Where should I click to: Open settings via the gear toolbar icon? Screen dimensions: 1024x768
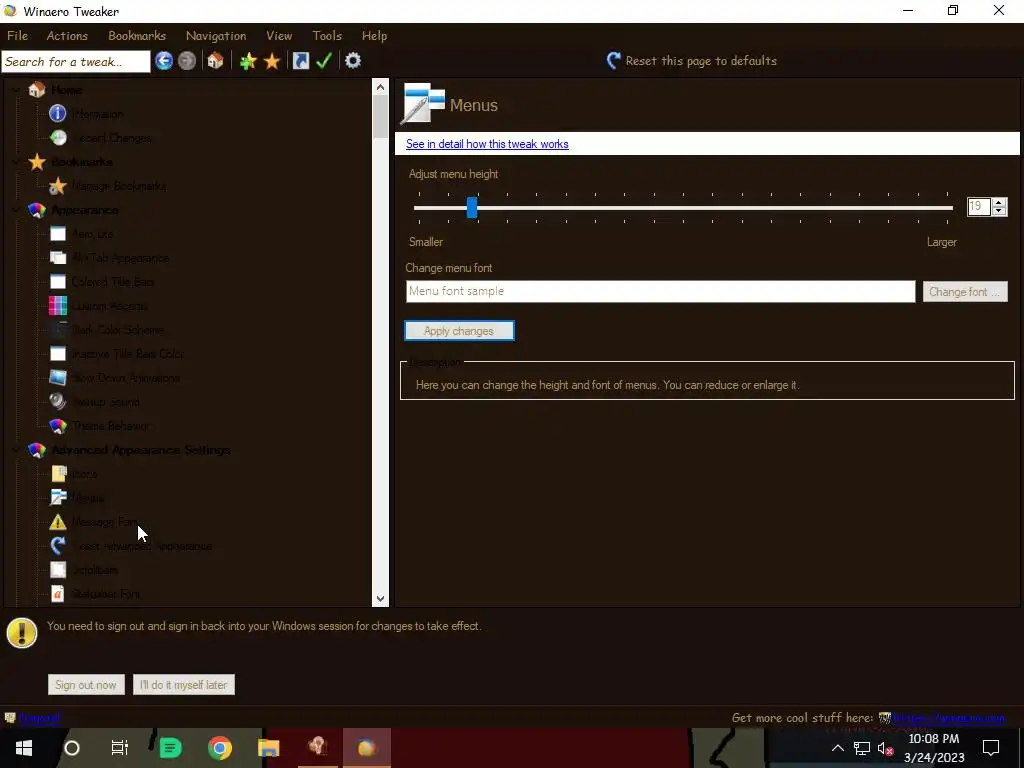click(x=353, y=61)
